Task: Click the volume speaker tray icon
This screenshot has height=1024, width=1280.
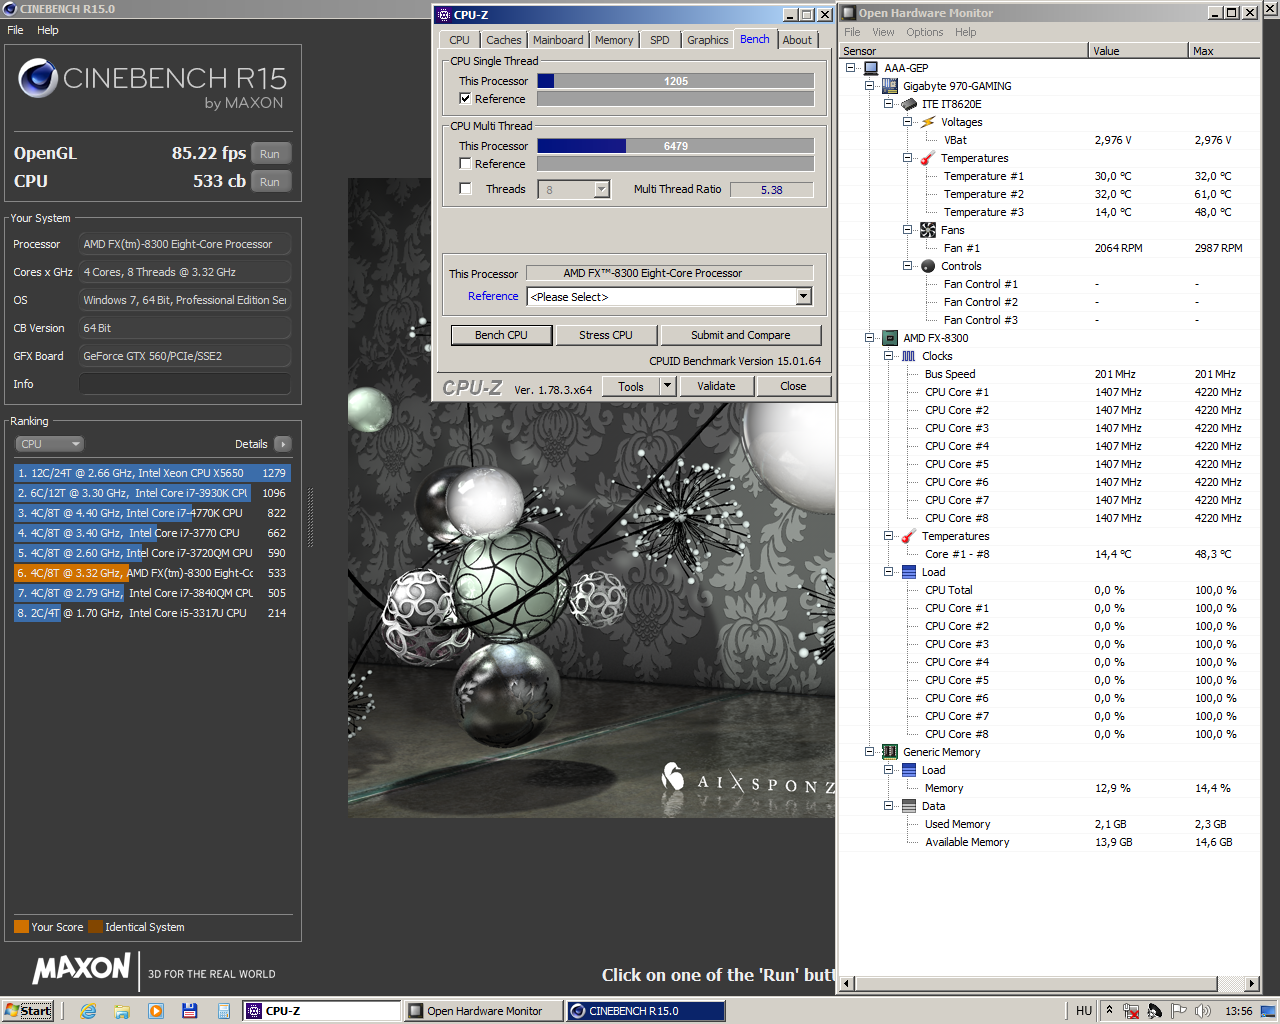Action: [x=1203, y=1011]
